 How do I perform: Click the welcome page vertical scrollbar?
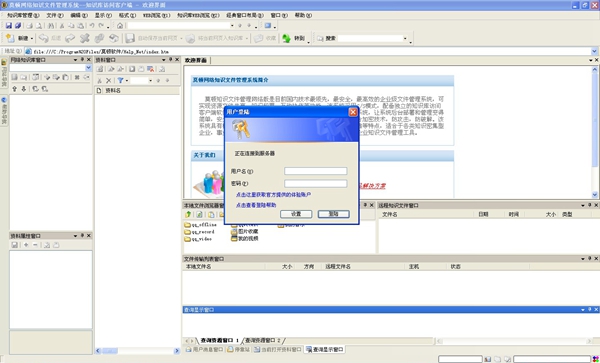pyautogui.click(x=595, y=132)
